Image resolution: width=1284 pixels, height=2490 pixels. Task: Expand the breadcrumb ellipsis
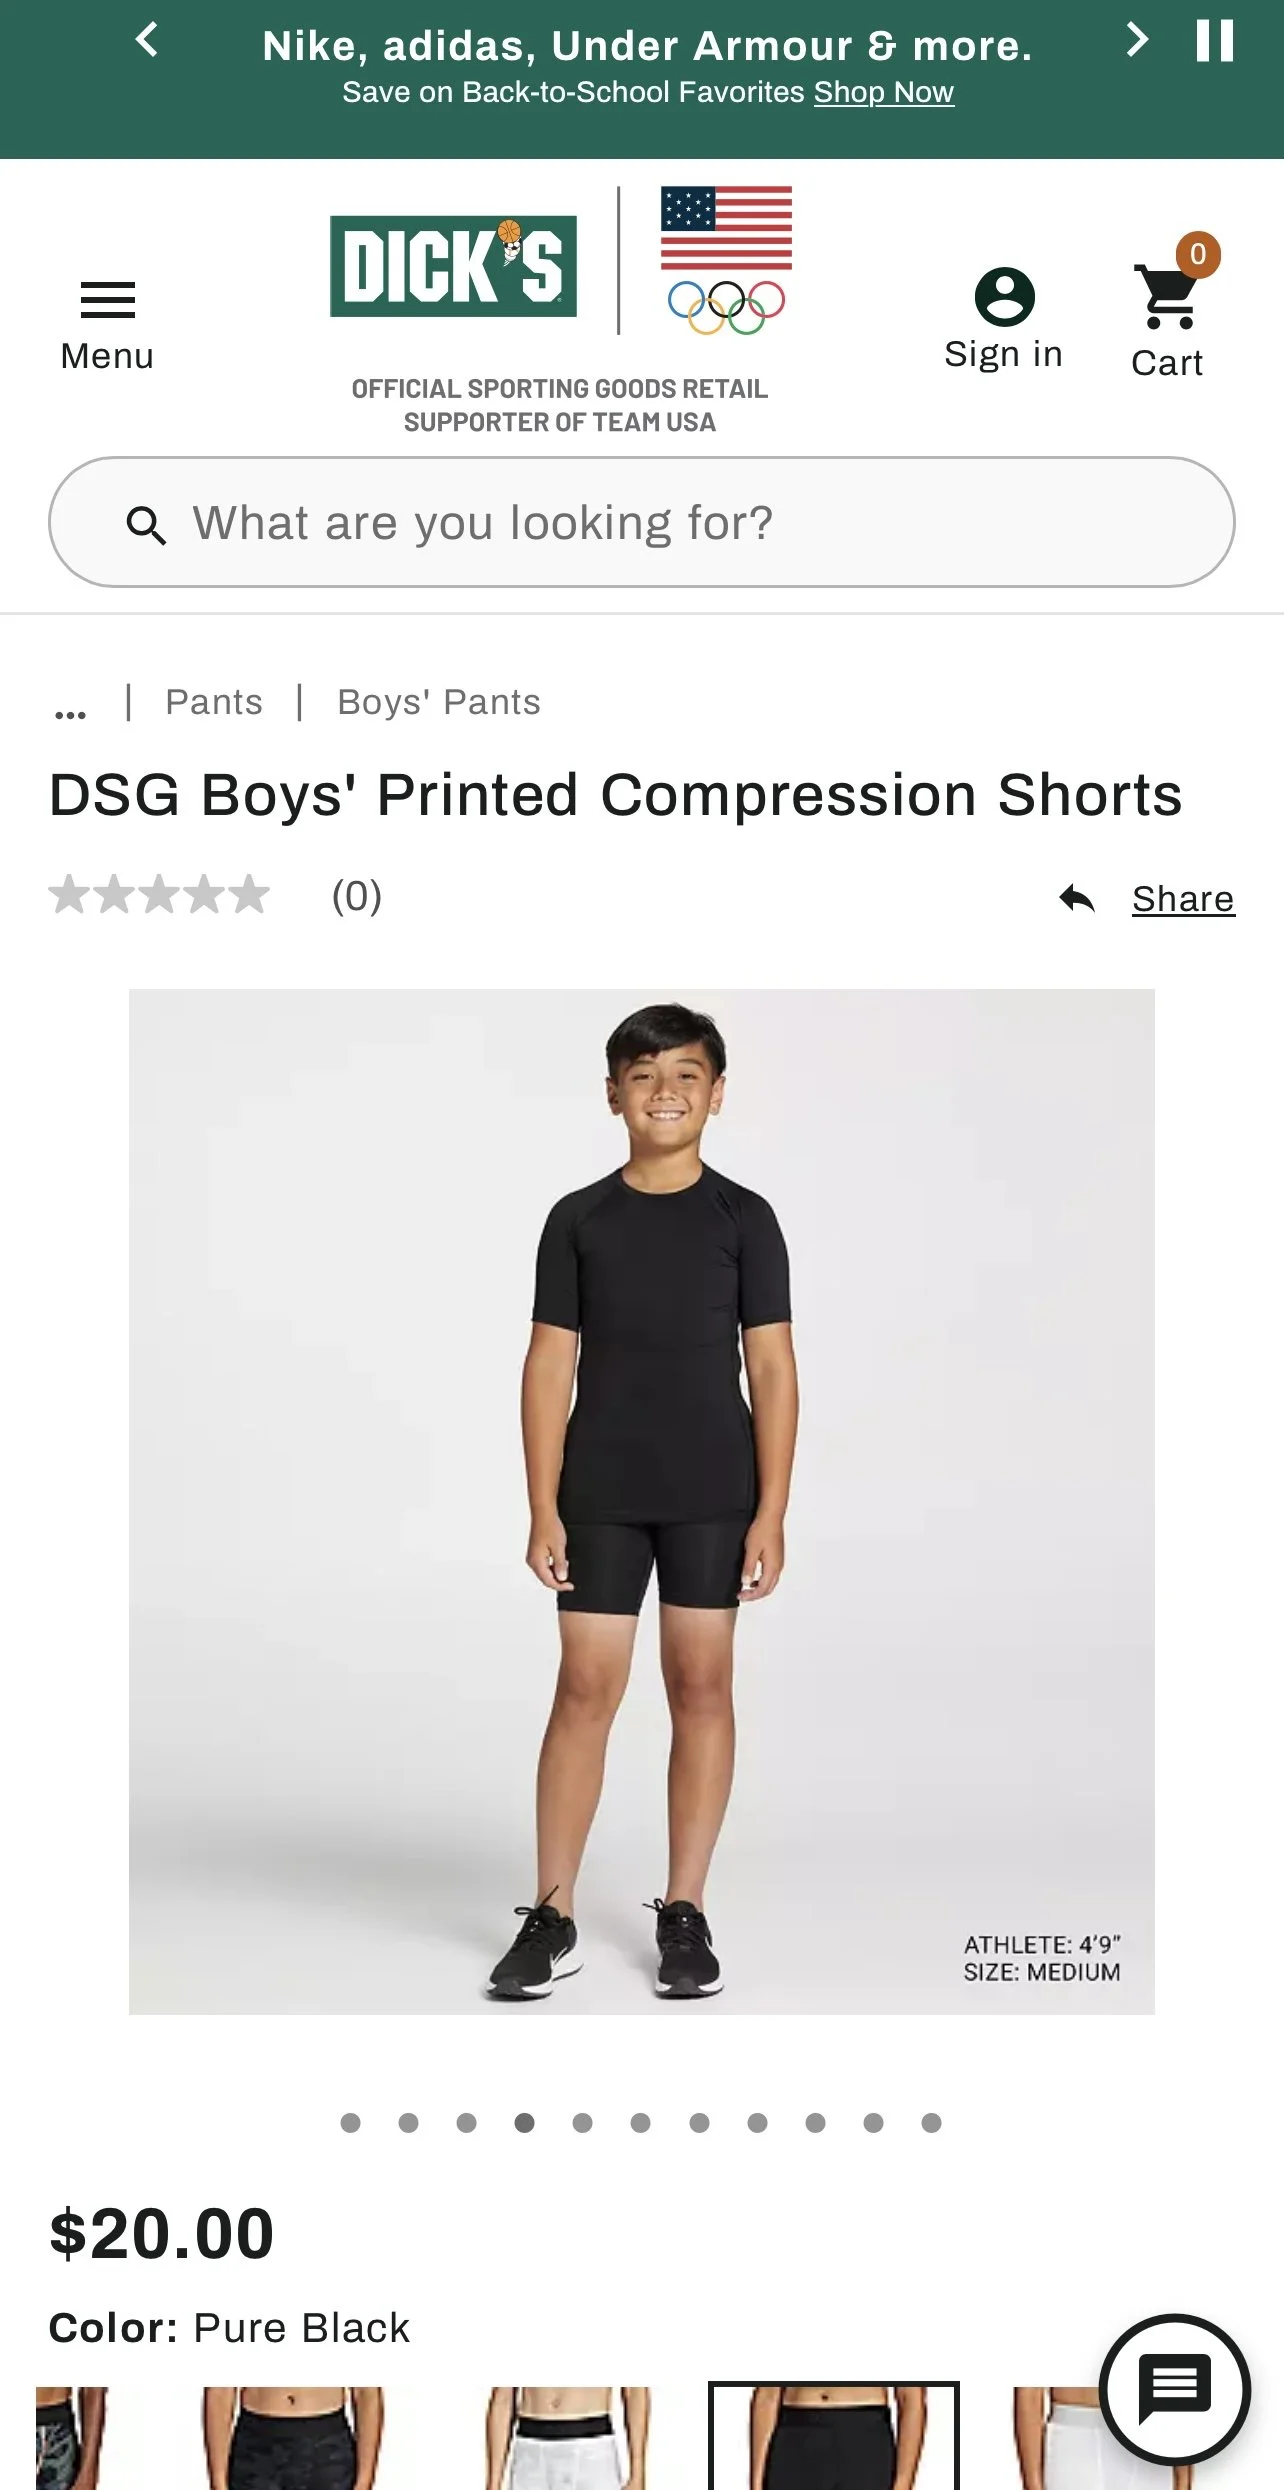coord(70,713)
